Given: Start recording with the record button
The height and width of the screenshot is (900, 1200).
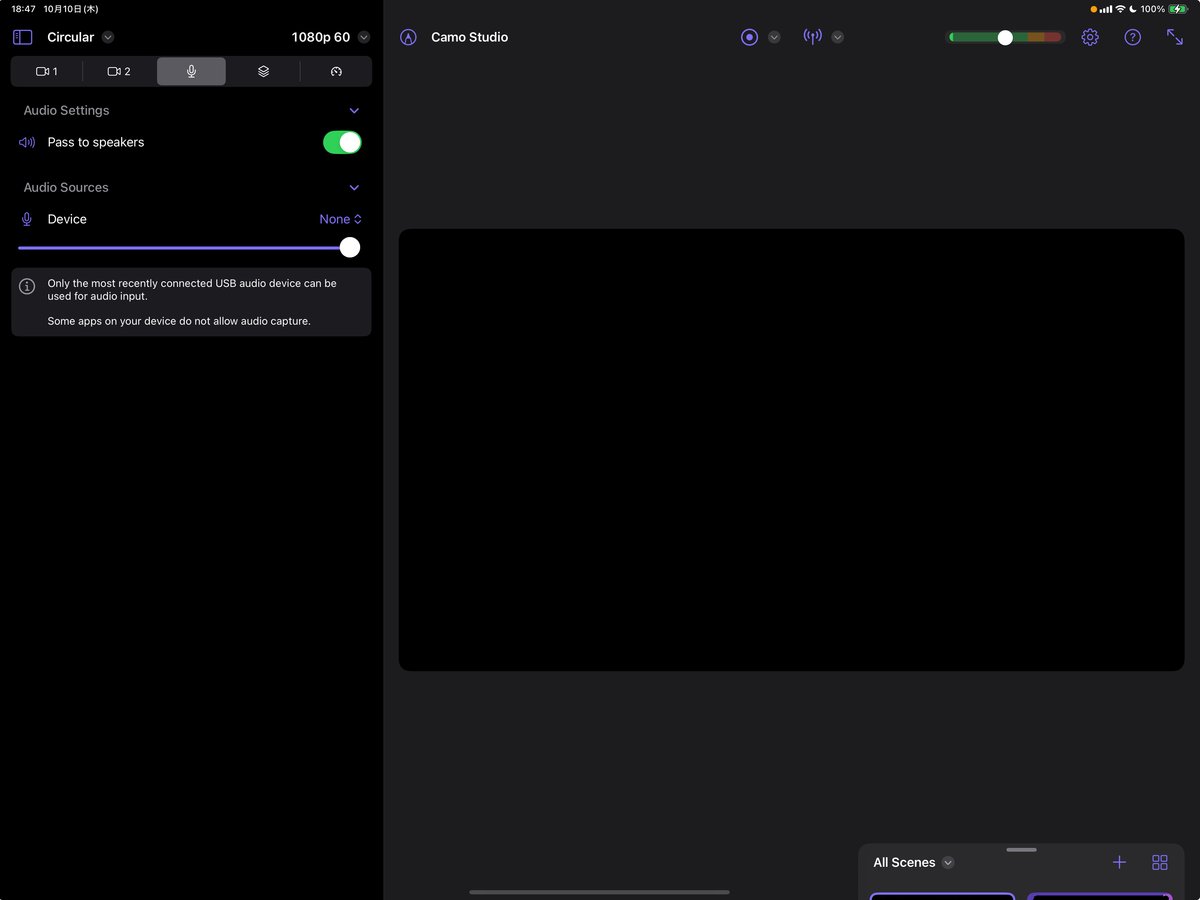Looking at the screenshot, I should click(749, 37).
